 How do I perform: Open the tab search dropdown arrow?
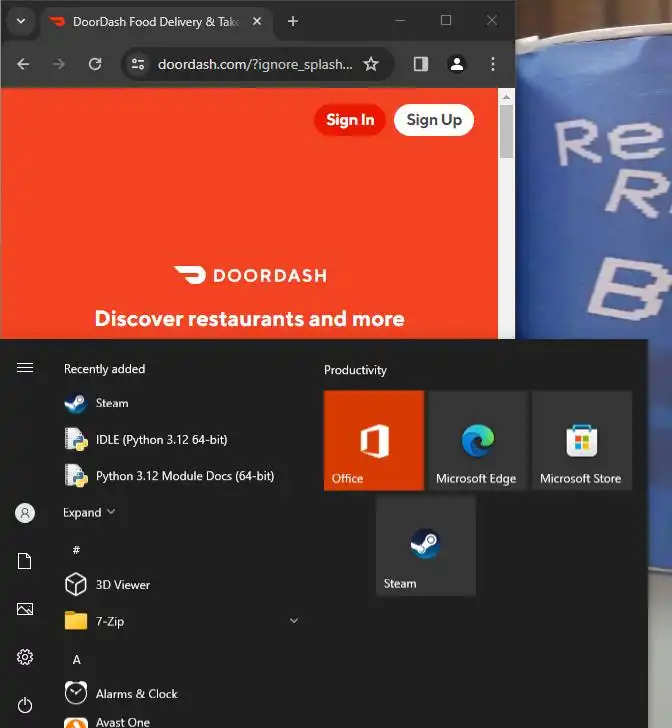click(x=21, y=21)
